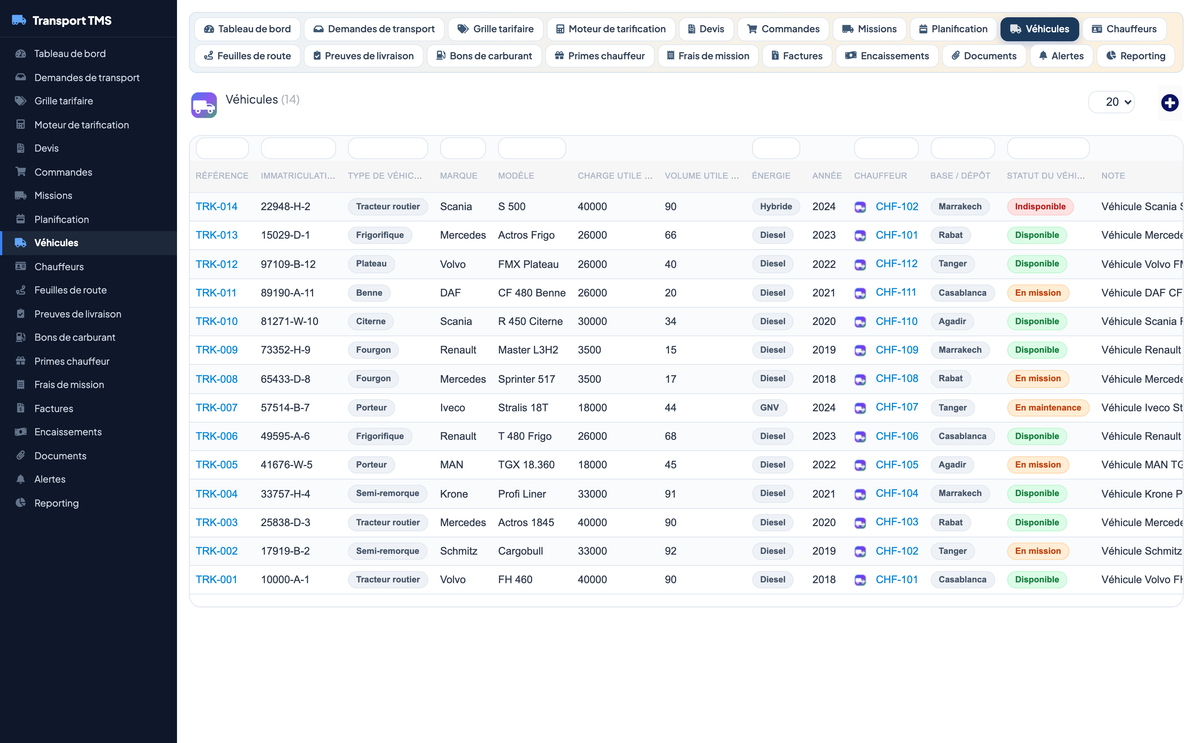Viewport: 1200px width, 743px height.
Task: Open the Tableau de bord top tab
Action: pos(247,29)
